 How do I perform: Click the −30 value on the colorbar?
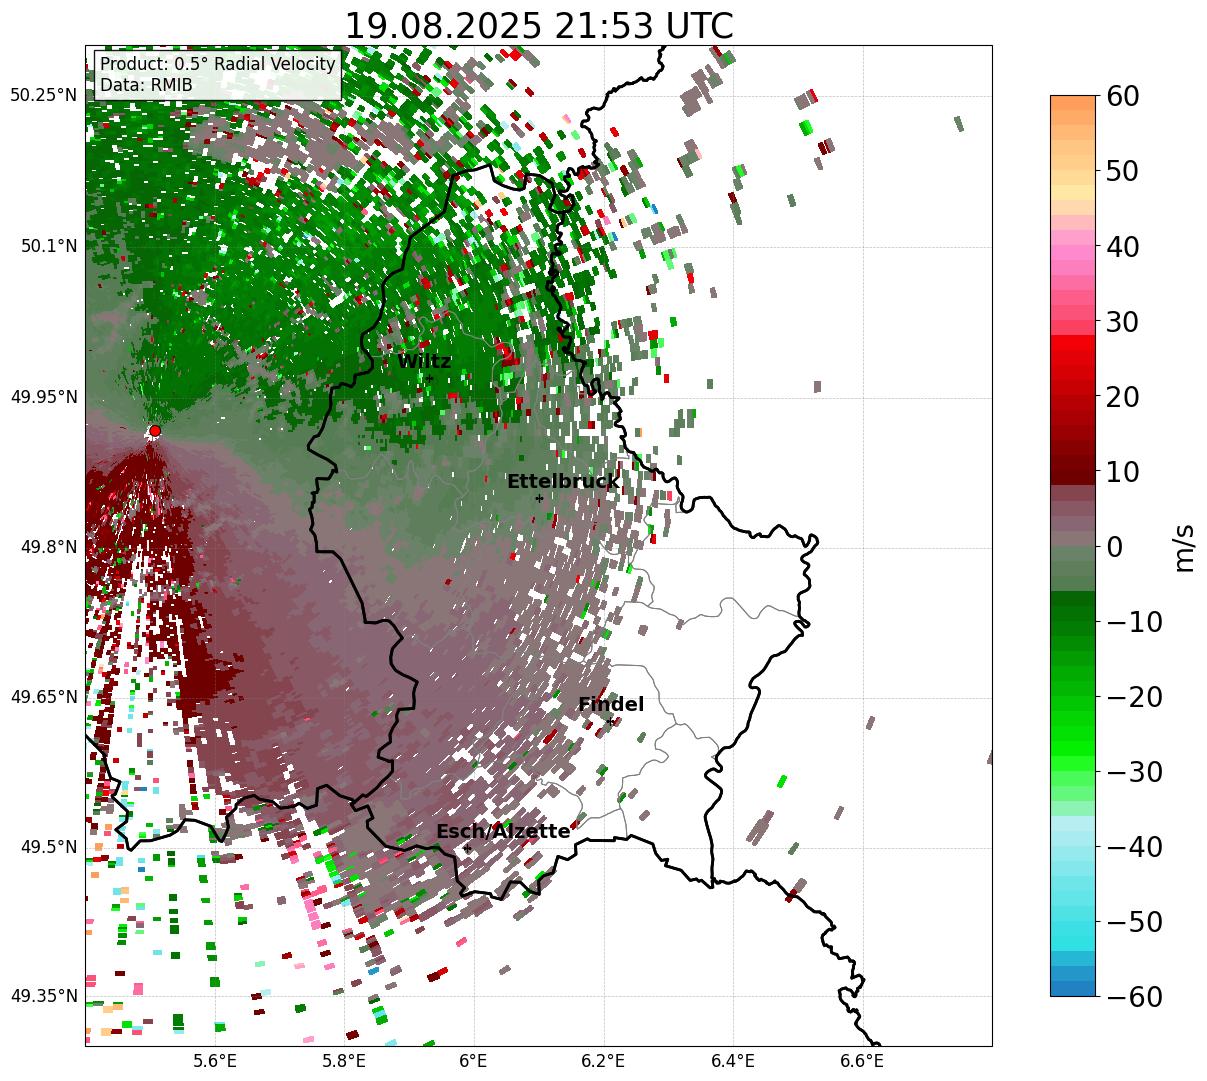1134,771
